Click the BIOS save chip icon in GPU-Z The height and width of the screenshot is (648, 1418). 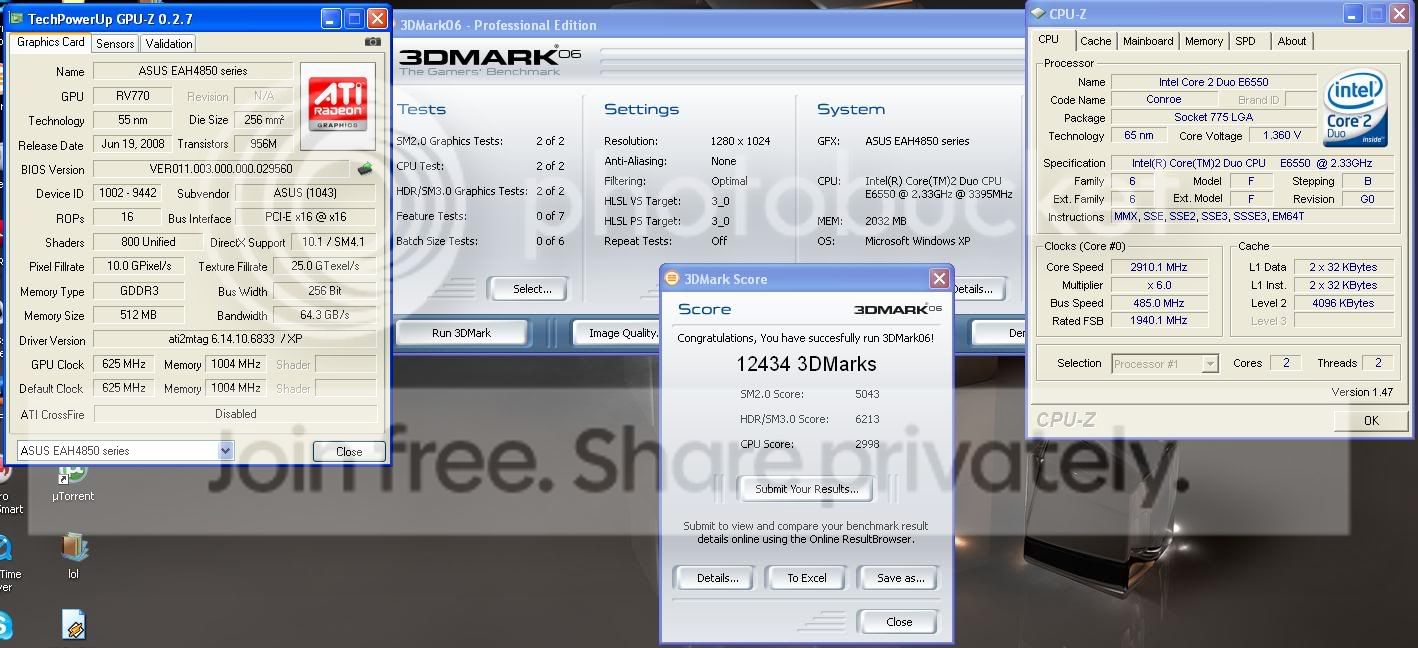pyautogui.click(x=365, y=169)
